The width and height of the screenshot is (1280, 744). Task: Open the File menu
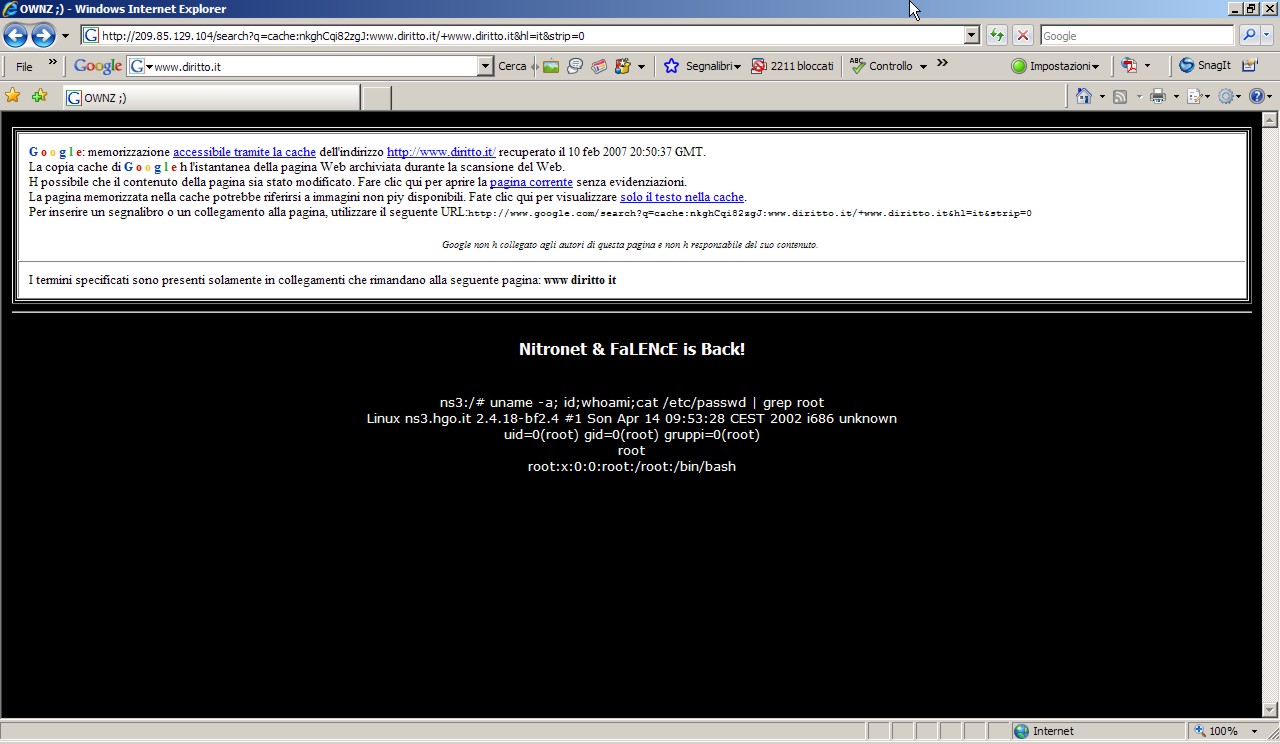(x=24, y=66)
